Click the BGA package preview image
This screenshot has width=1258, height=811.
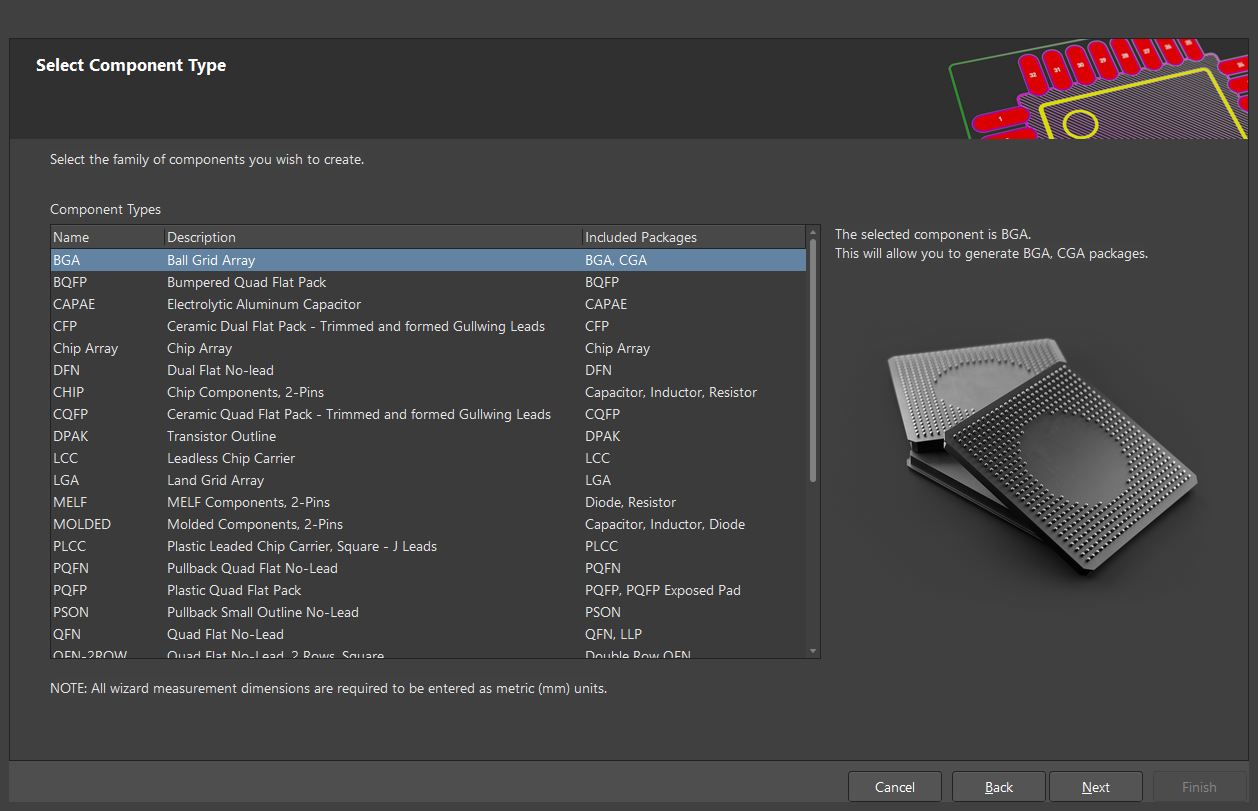(1040, 457)
